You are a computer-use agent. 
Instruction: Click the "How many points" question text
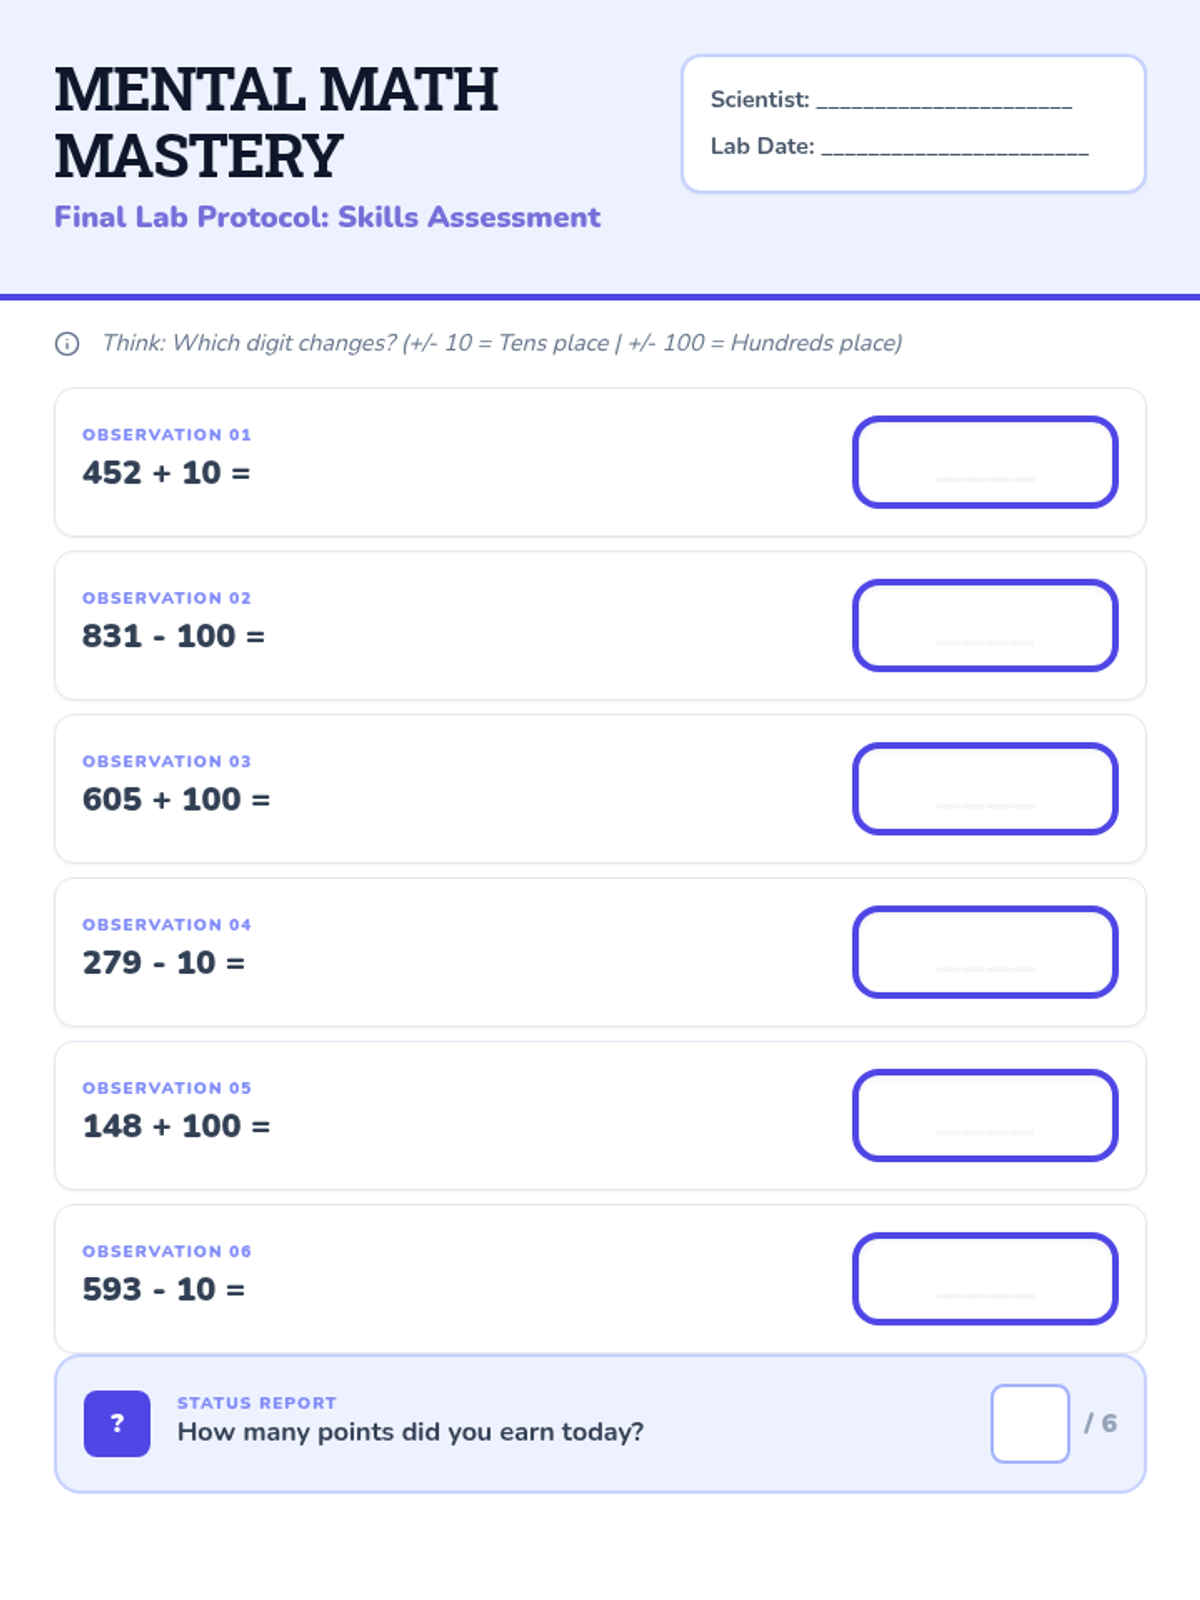pyautogui.click(x=410, y=1432)
